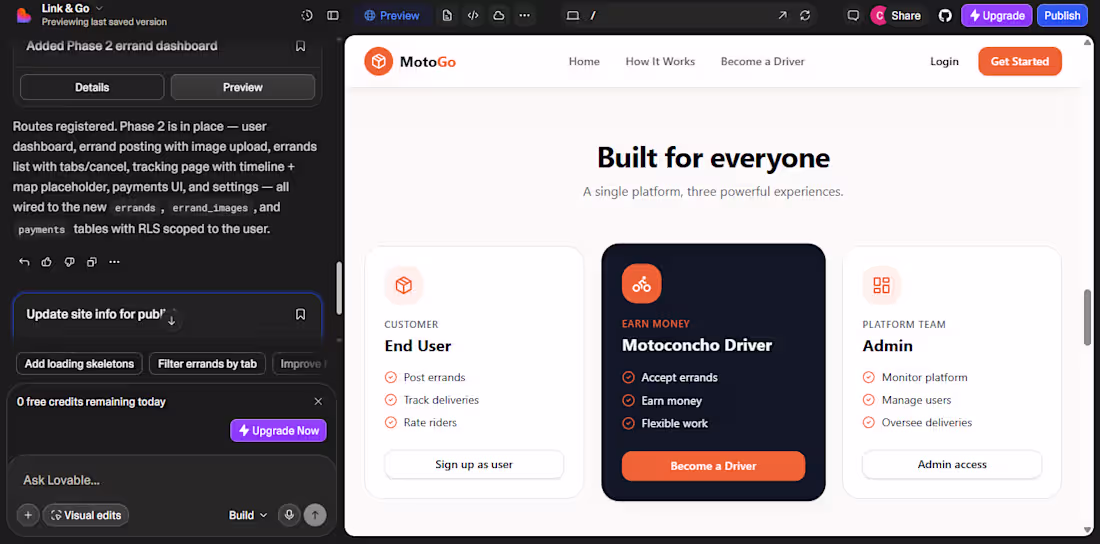Open preview in new tab arrow
The height and width of the screenshot is (544, 1100).
click(782, 15)
